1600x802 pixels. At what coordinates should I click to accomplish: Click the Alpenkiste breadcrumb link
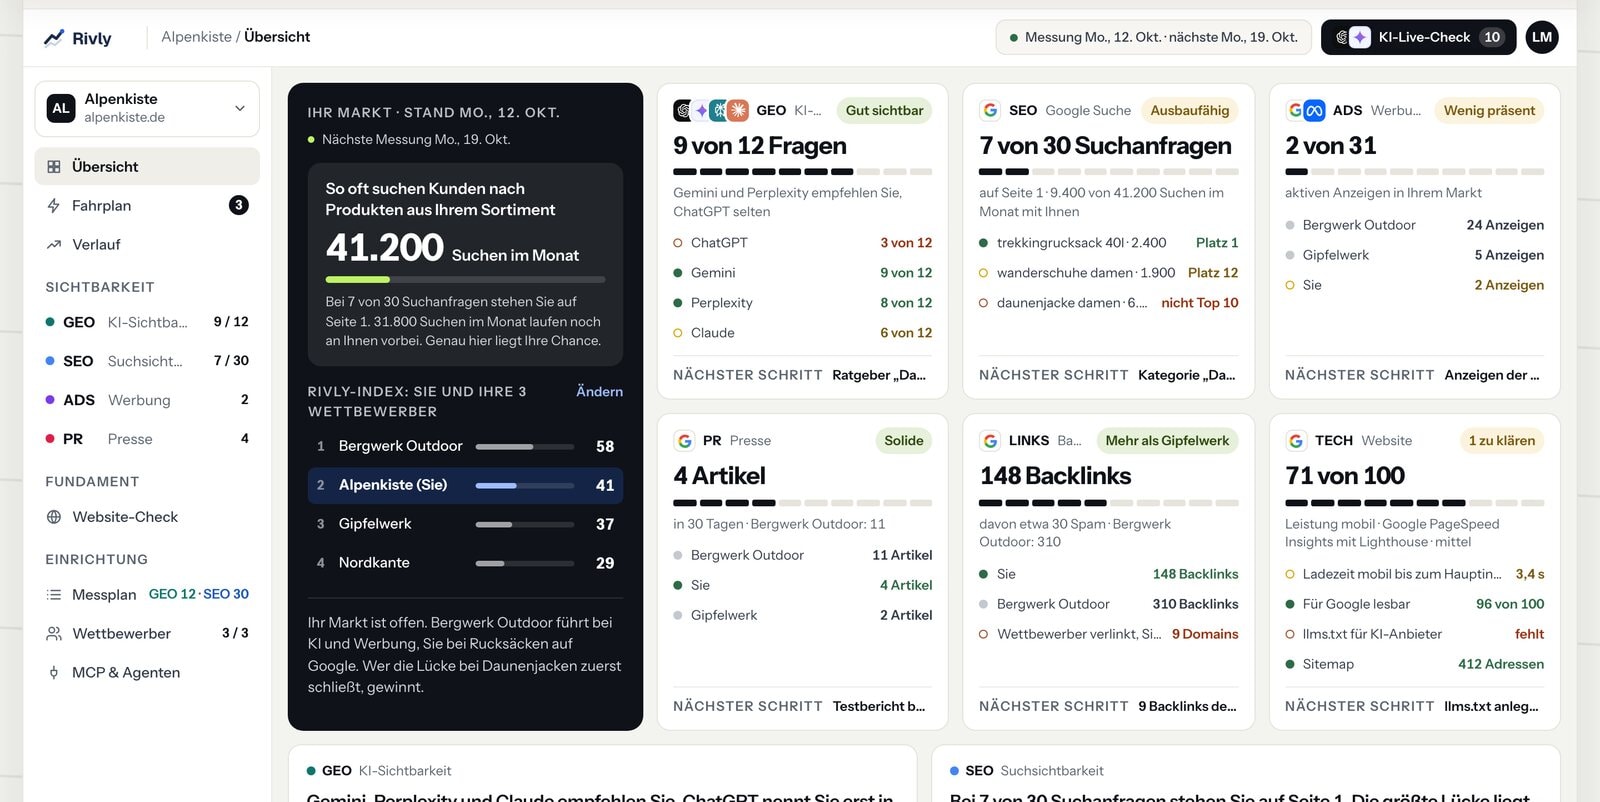click(x=196, y=37)
